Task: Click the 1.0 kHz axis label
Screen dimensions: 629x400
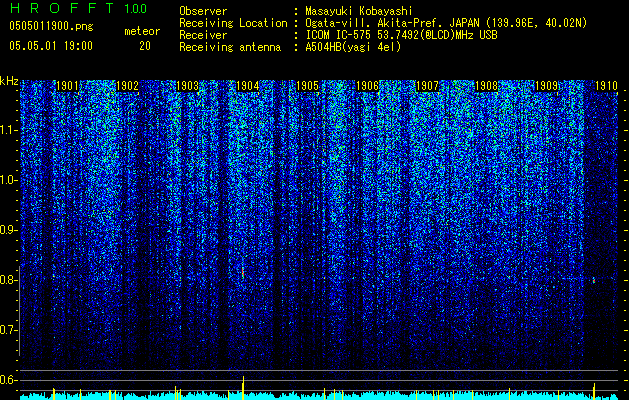Action: click(x=9, y=180)
